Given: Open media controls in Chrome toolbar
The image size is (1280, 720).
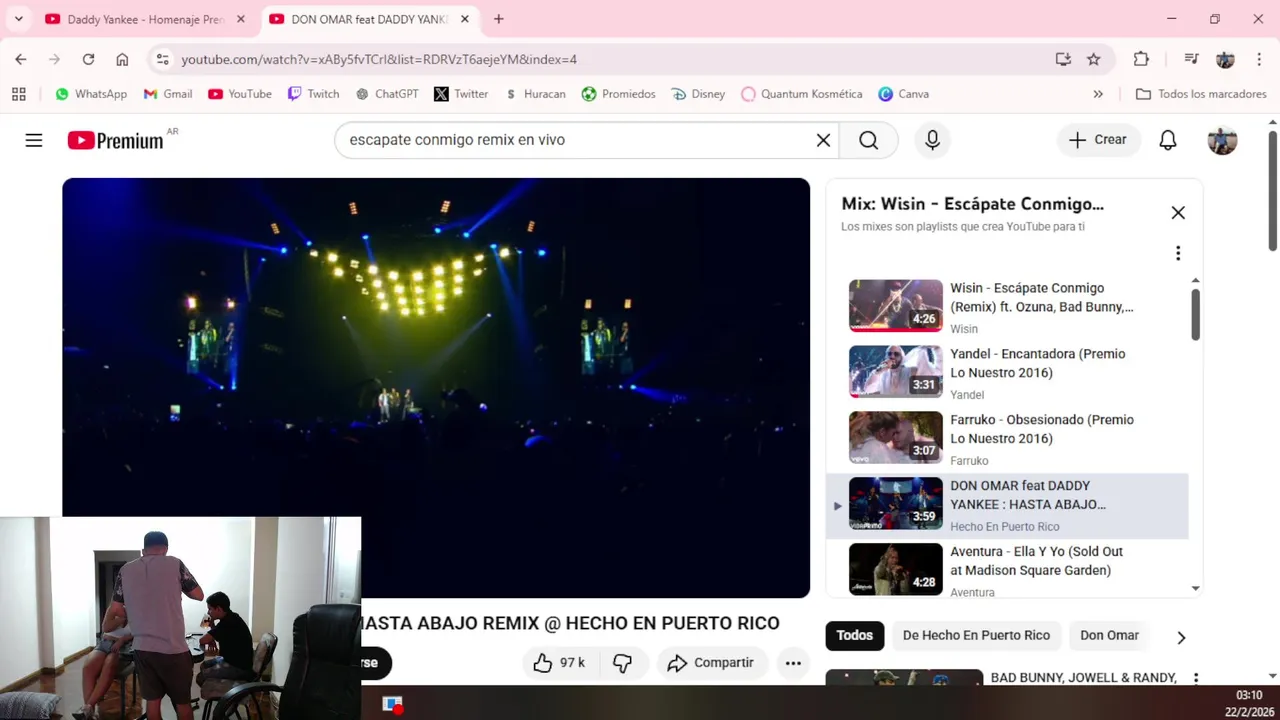Looking at the screenshot, I should click(1191, 59).
